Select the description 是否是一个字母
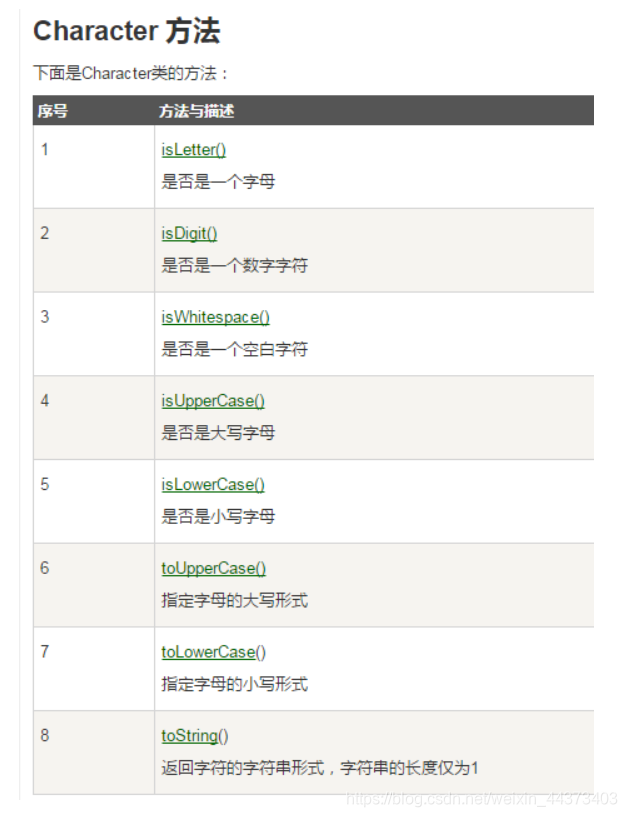 pos(218,182)
